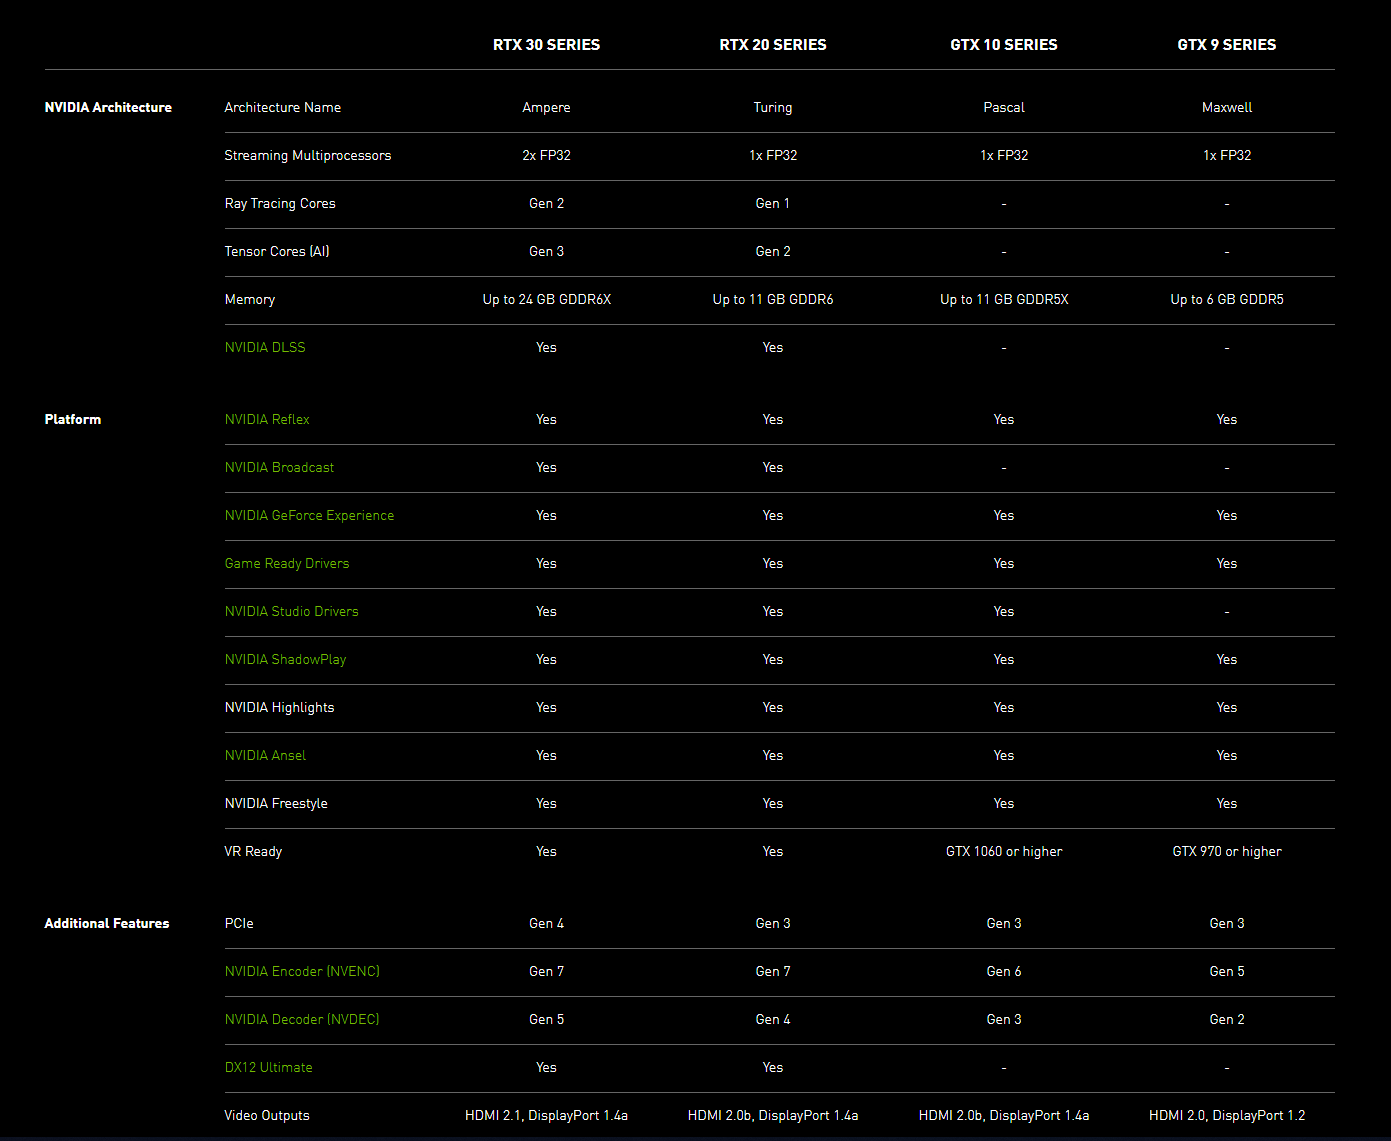Click the GTX 10 SERIES column header
This screenshot has height=1141, width=1391.
(1004, 45)
